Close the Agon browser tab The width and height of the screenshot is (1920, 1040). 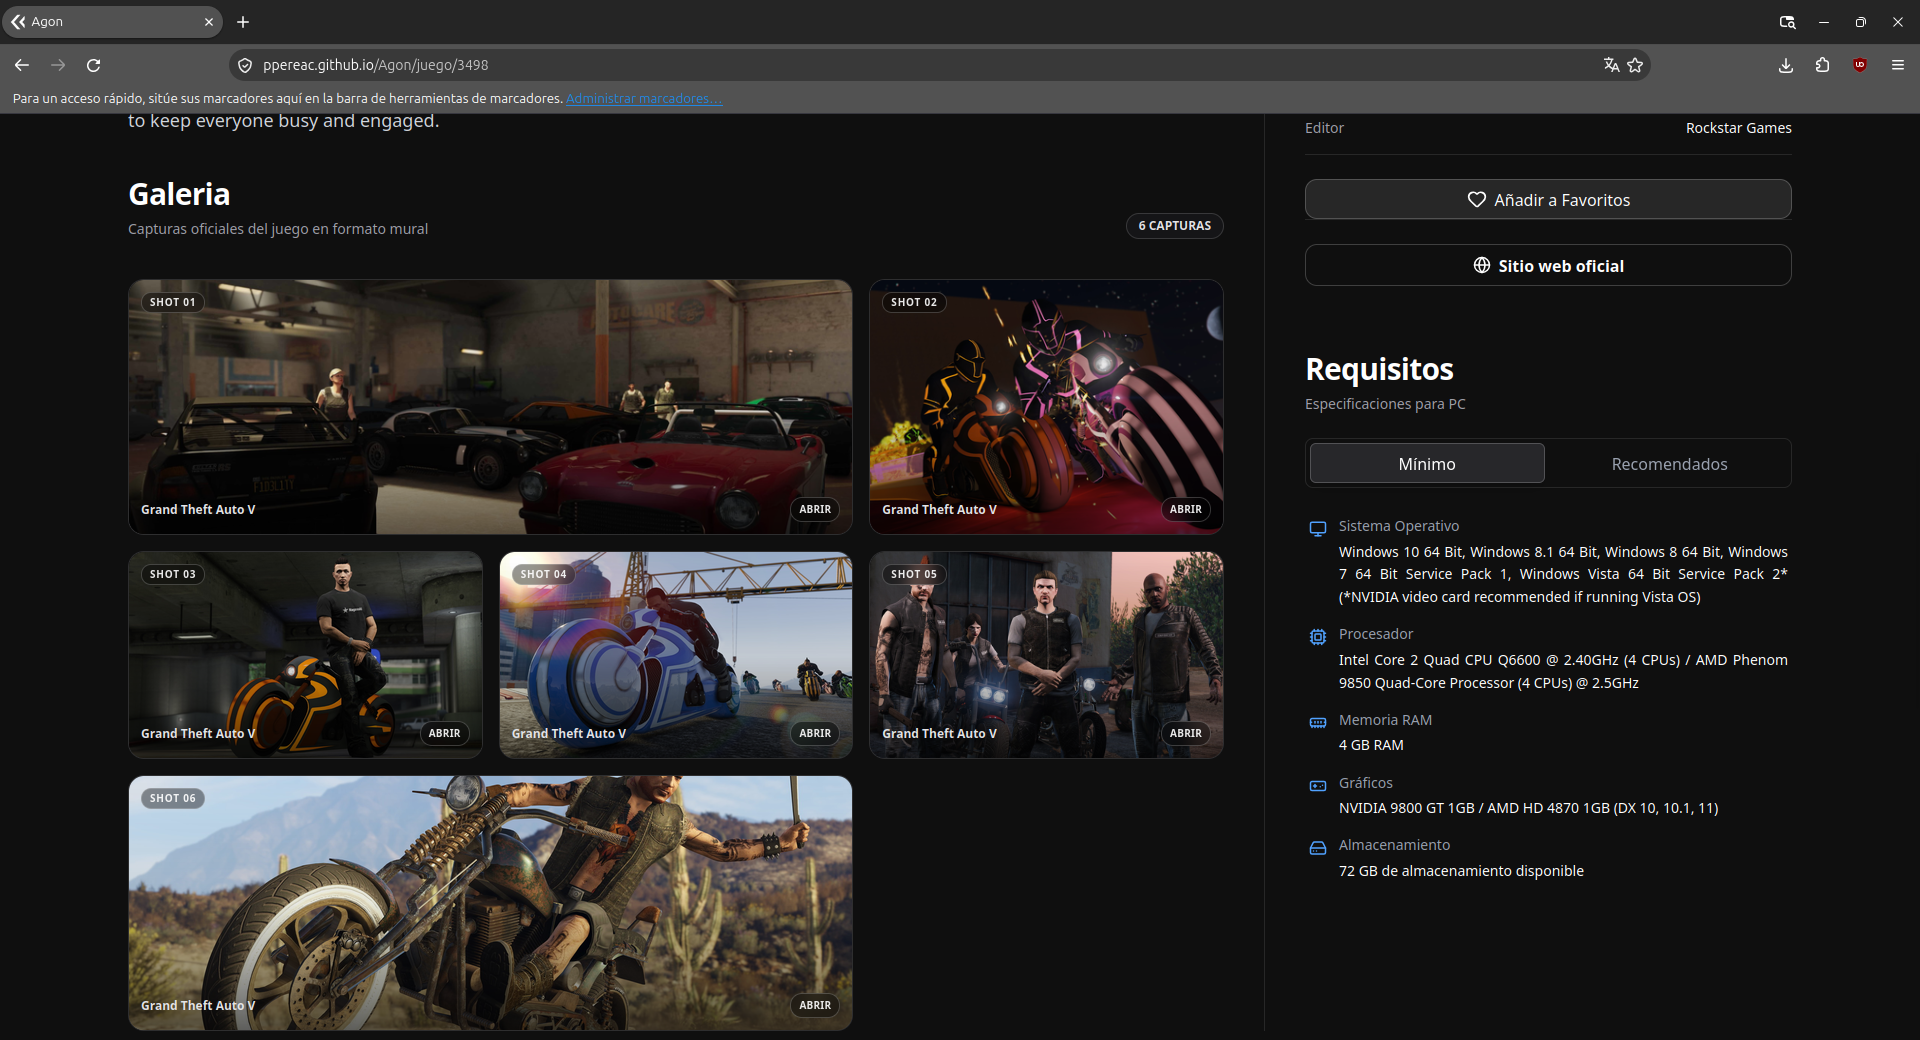pyautogui.click(x=209, y=22)
